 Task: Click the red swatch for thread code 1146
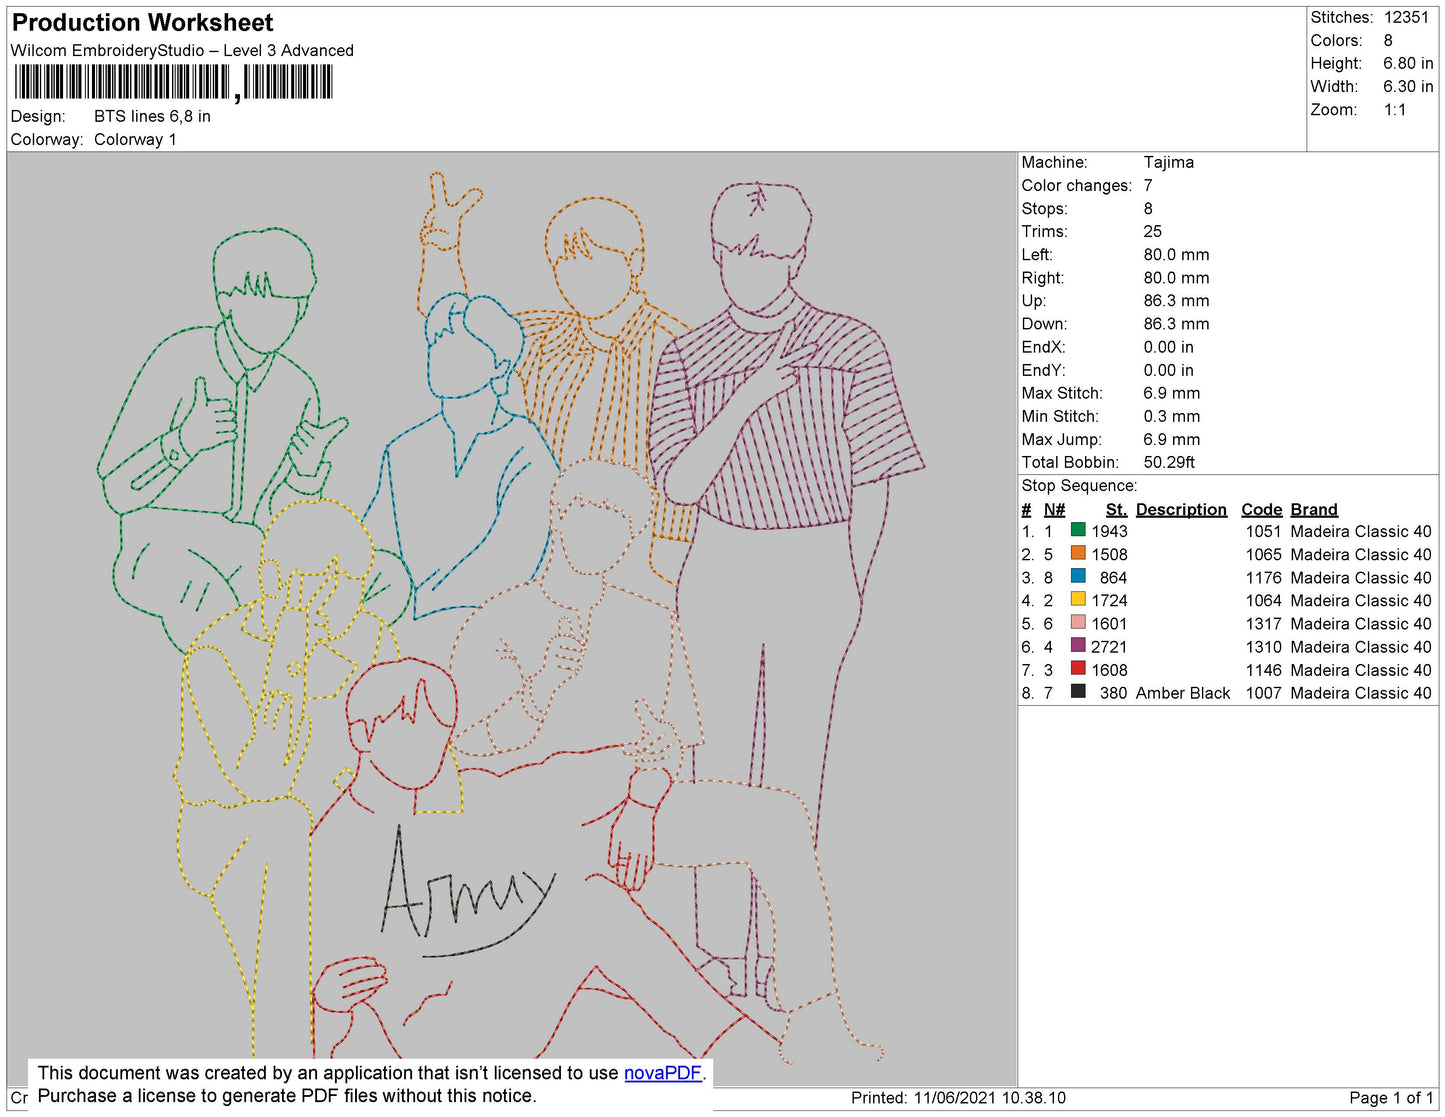[x=1078, y=668]
